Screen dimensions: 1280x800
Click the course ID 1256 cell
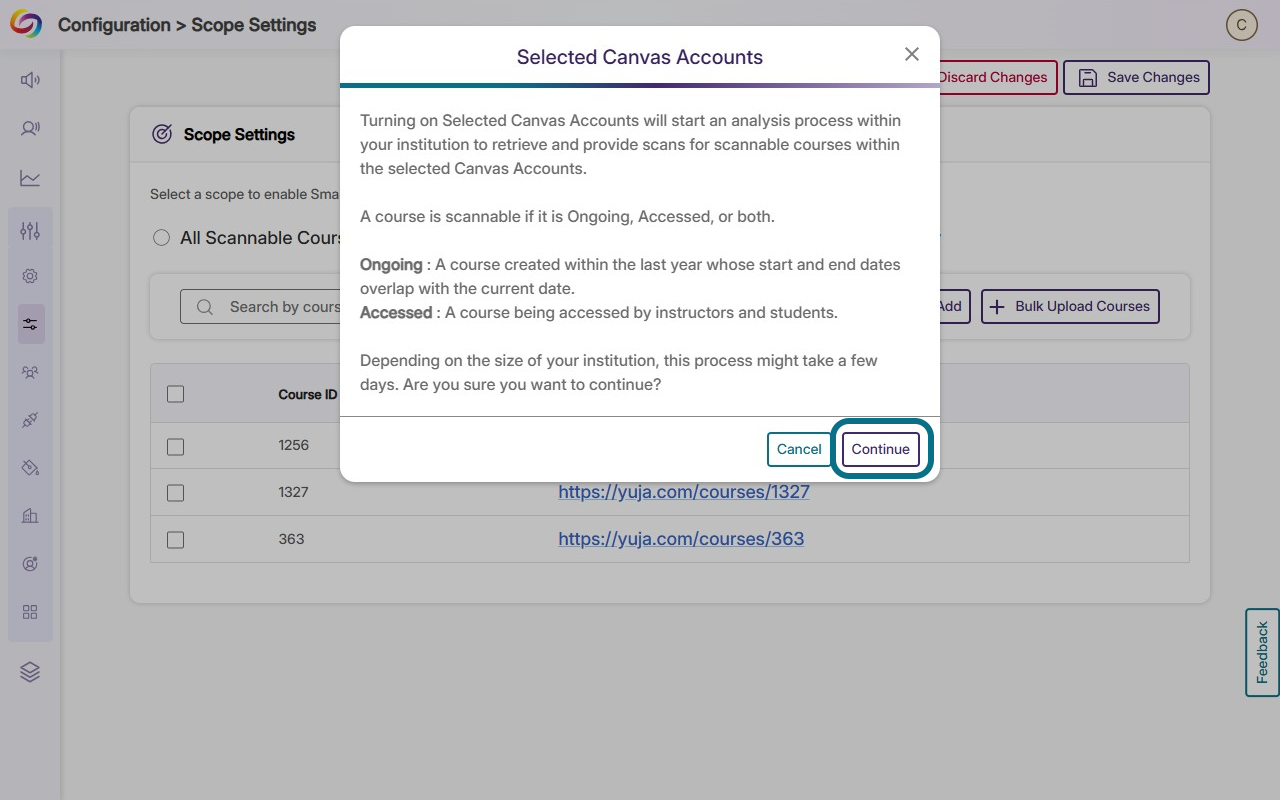click(x=294, y=445)
